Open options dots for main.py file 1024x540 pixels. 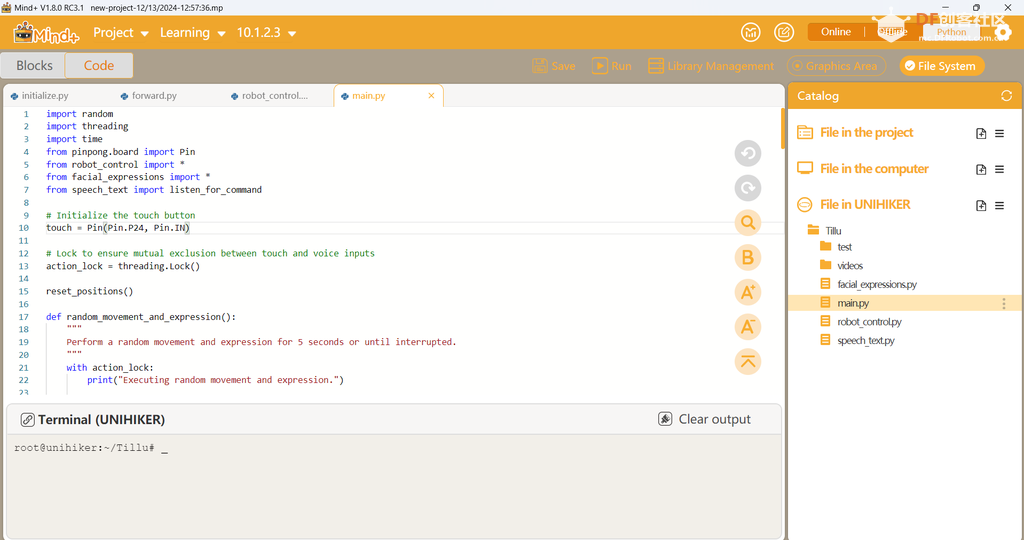pos(1004,303)
